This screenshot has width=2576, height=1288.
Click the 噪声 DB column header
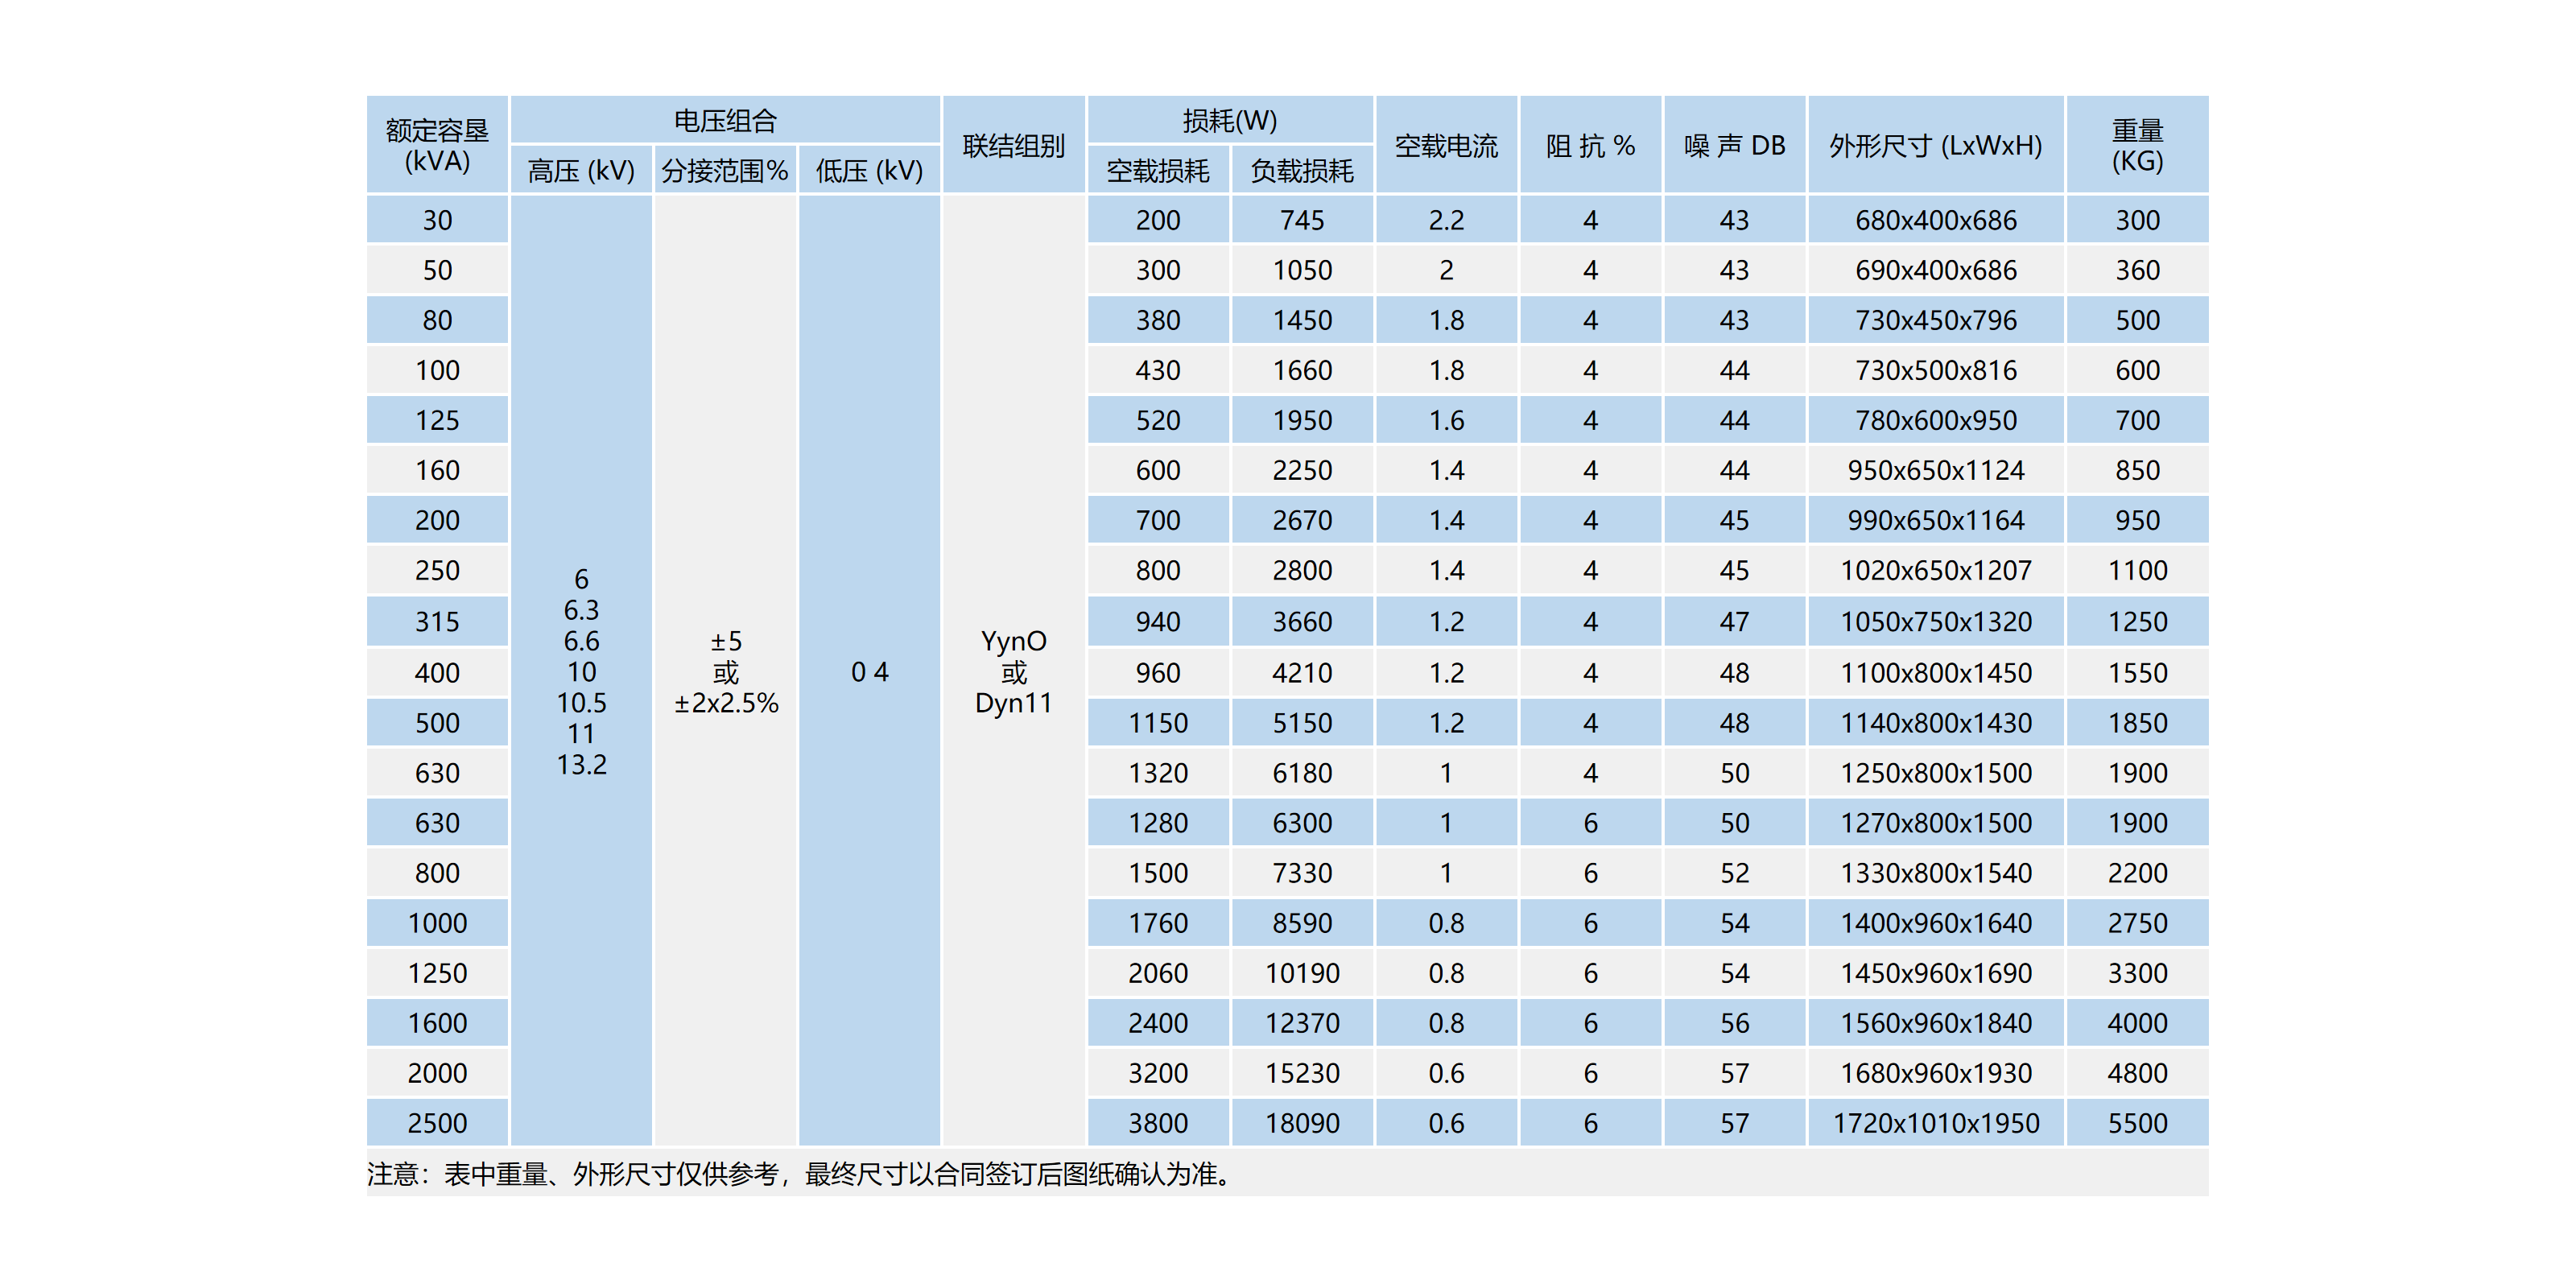pos(1734,145)
